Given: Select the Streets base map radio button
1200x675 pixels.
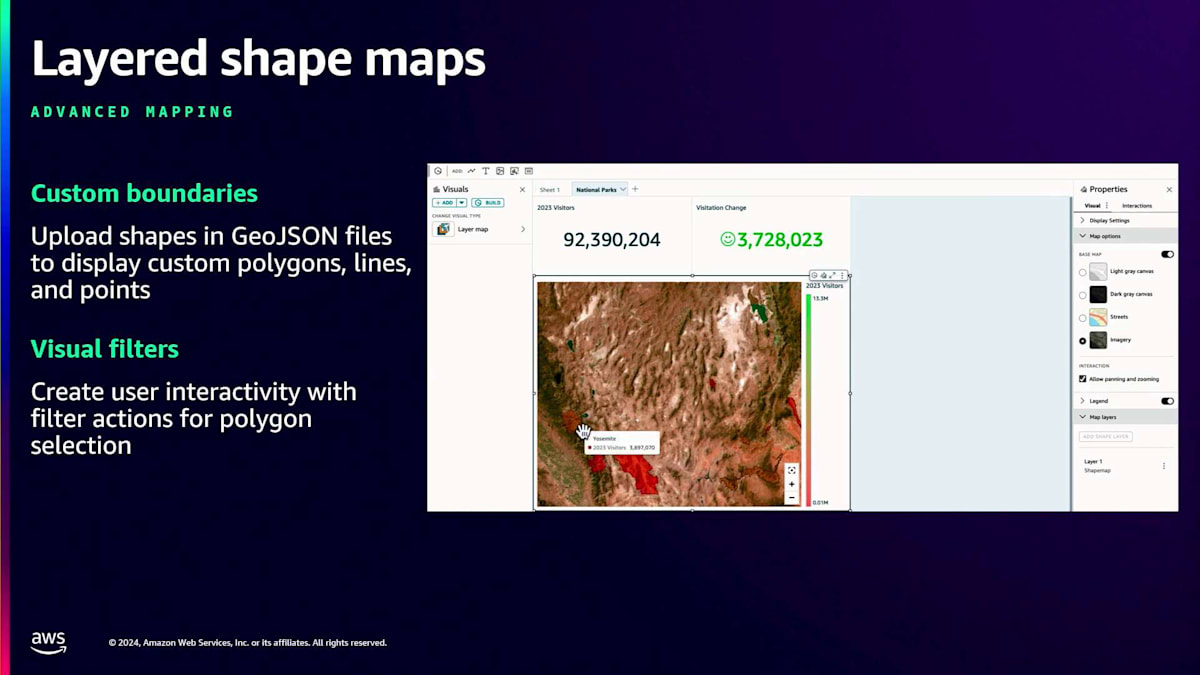Looking at the screenshot, I should point(1082,318).
